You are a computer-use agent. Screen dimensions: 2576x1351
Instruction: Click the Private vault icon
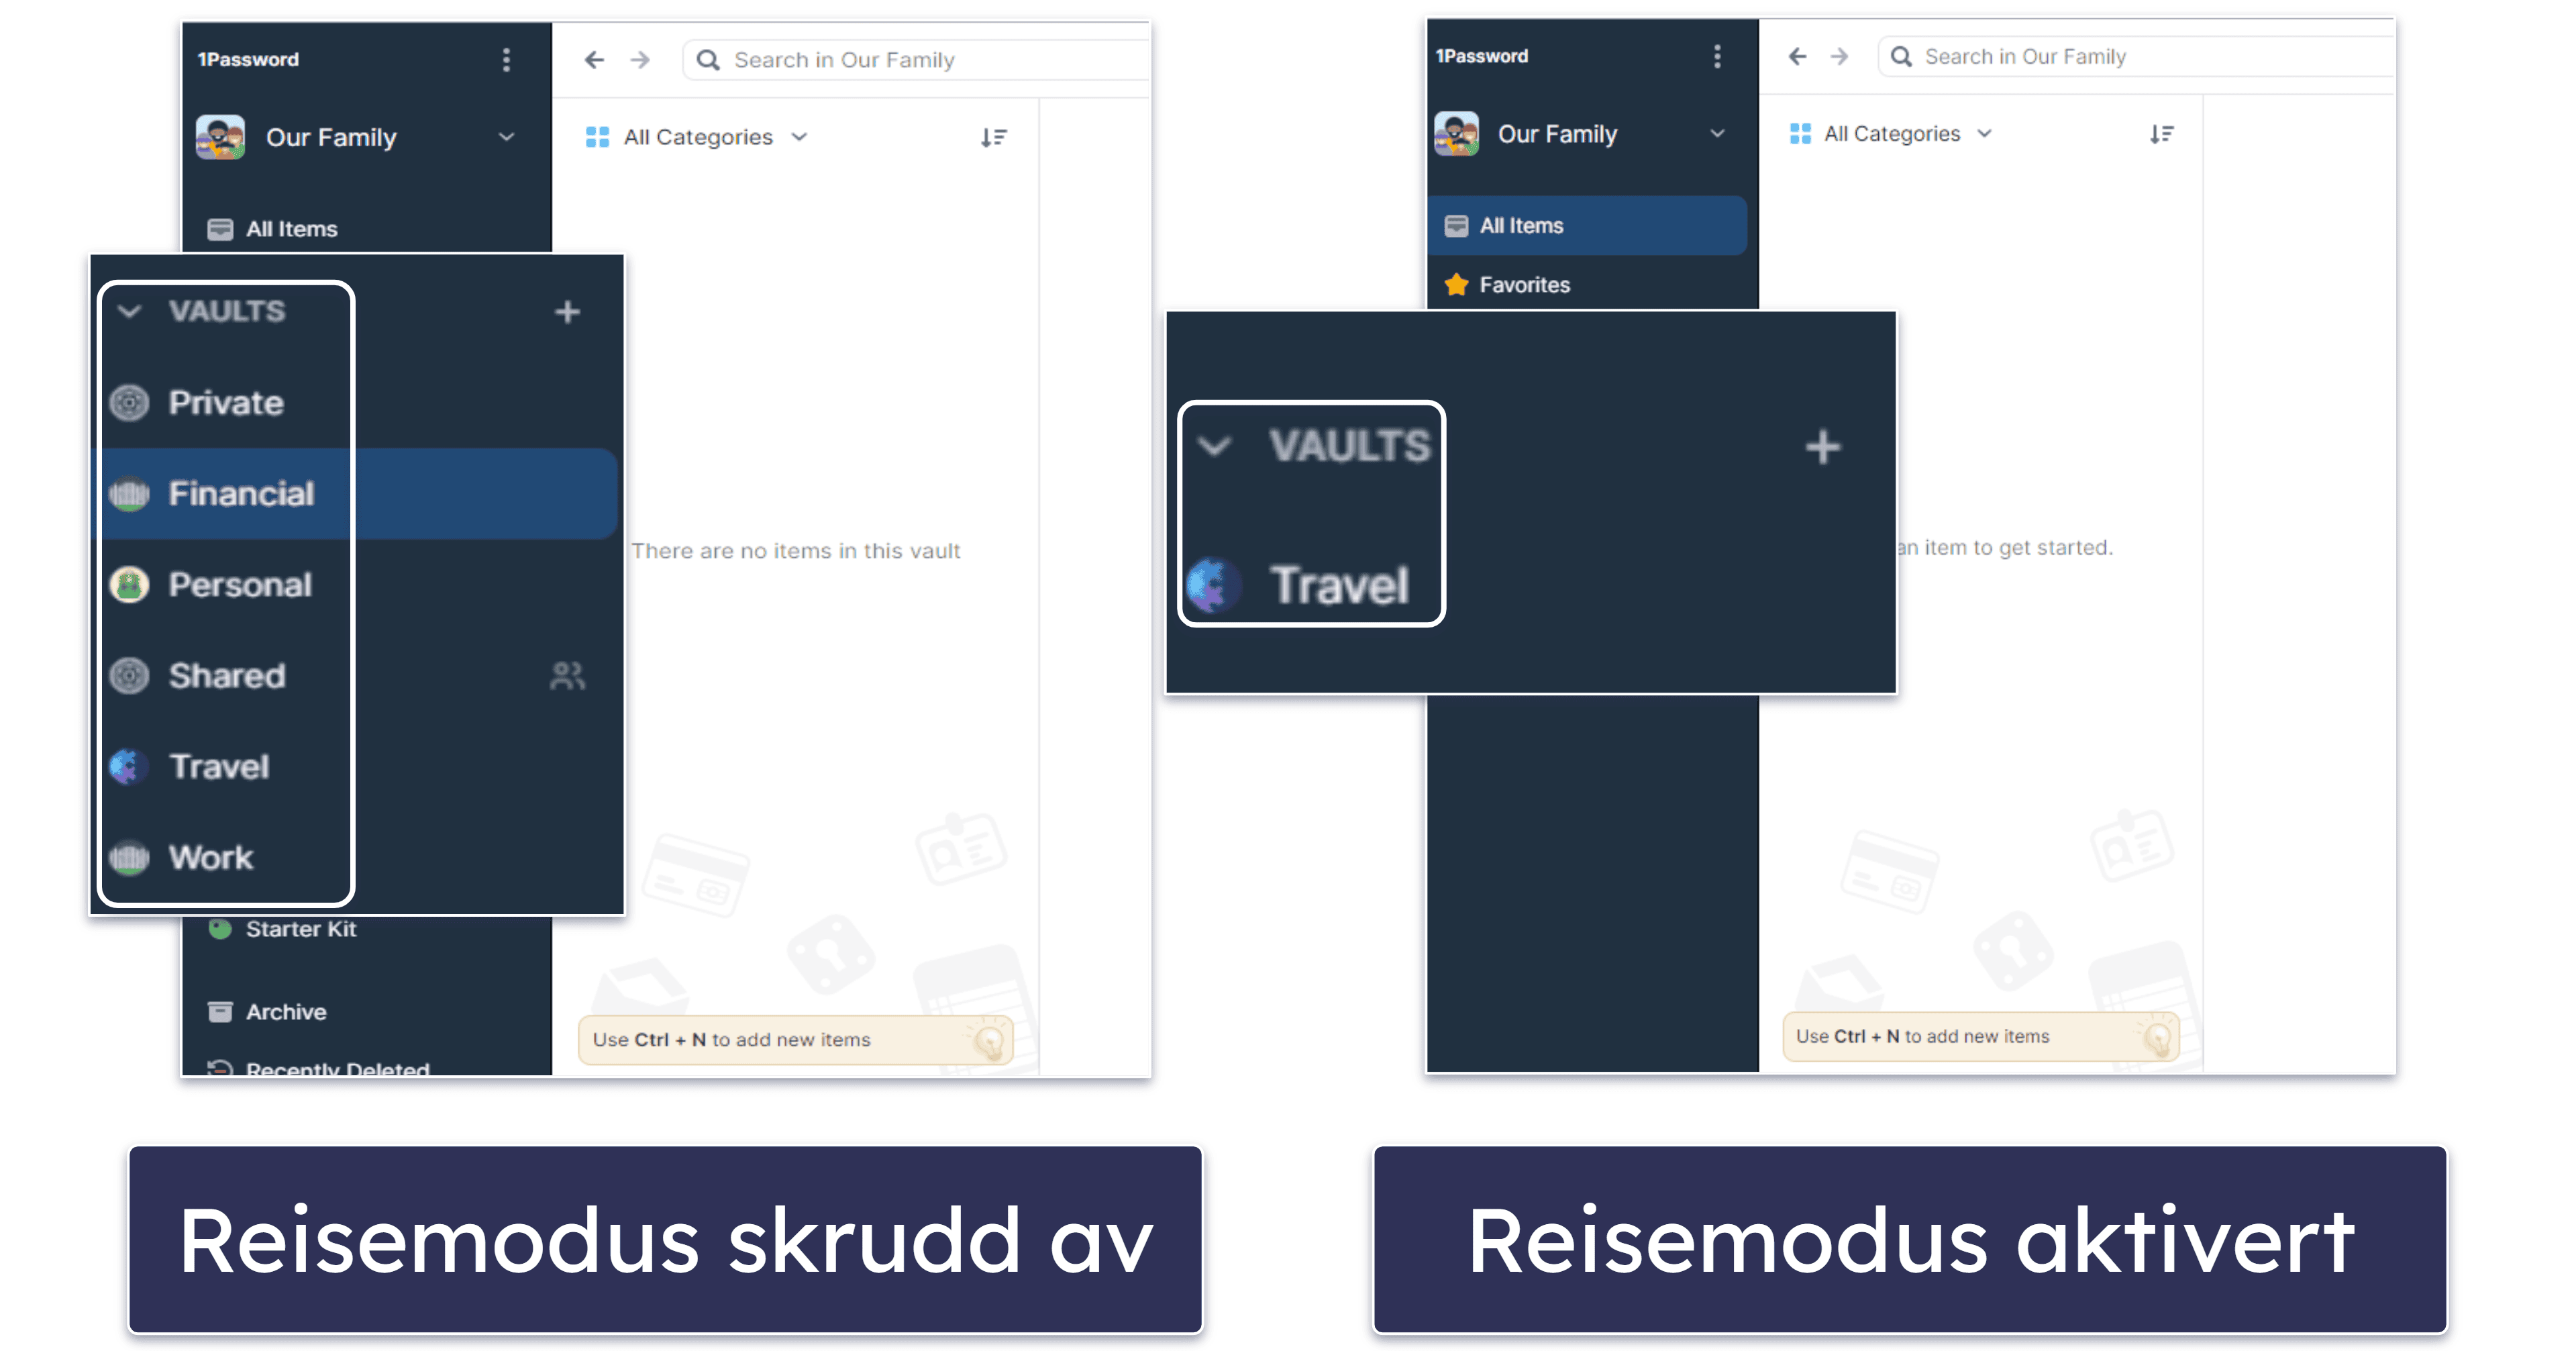tap(135, 401)
